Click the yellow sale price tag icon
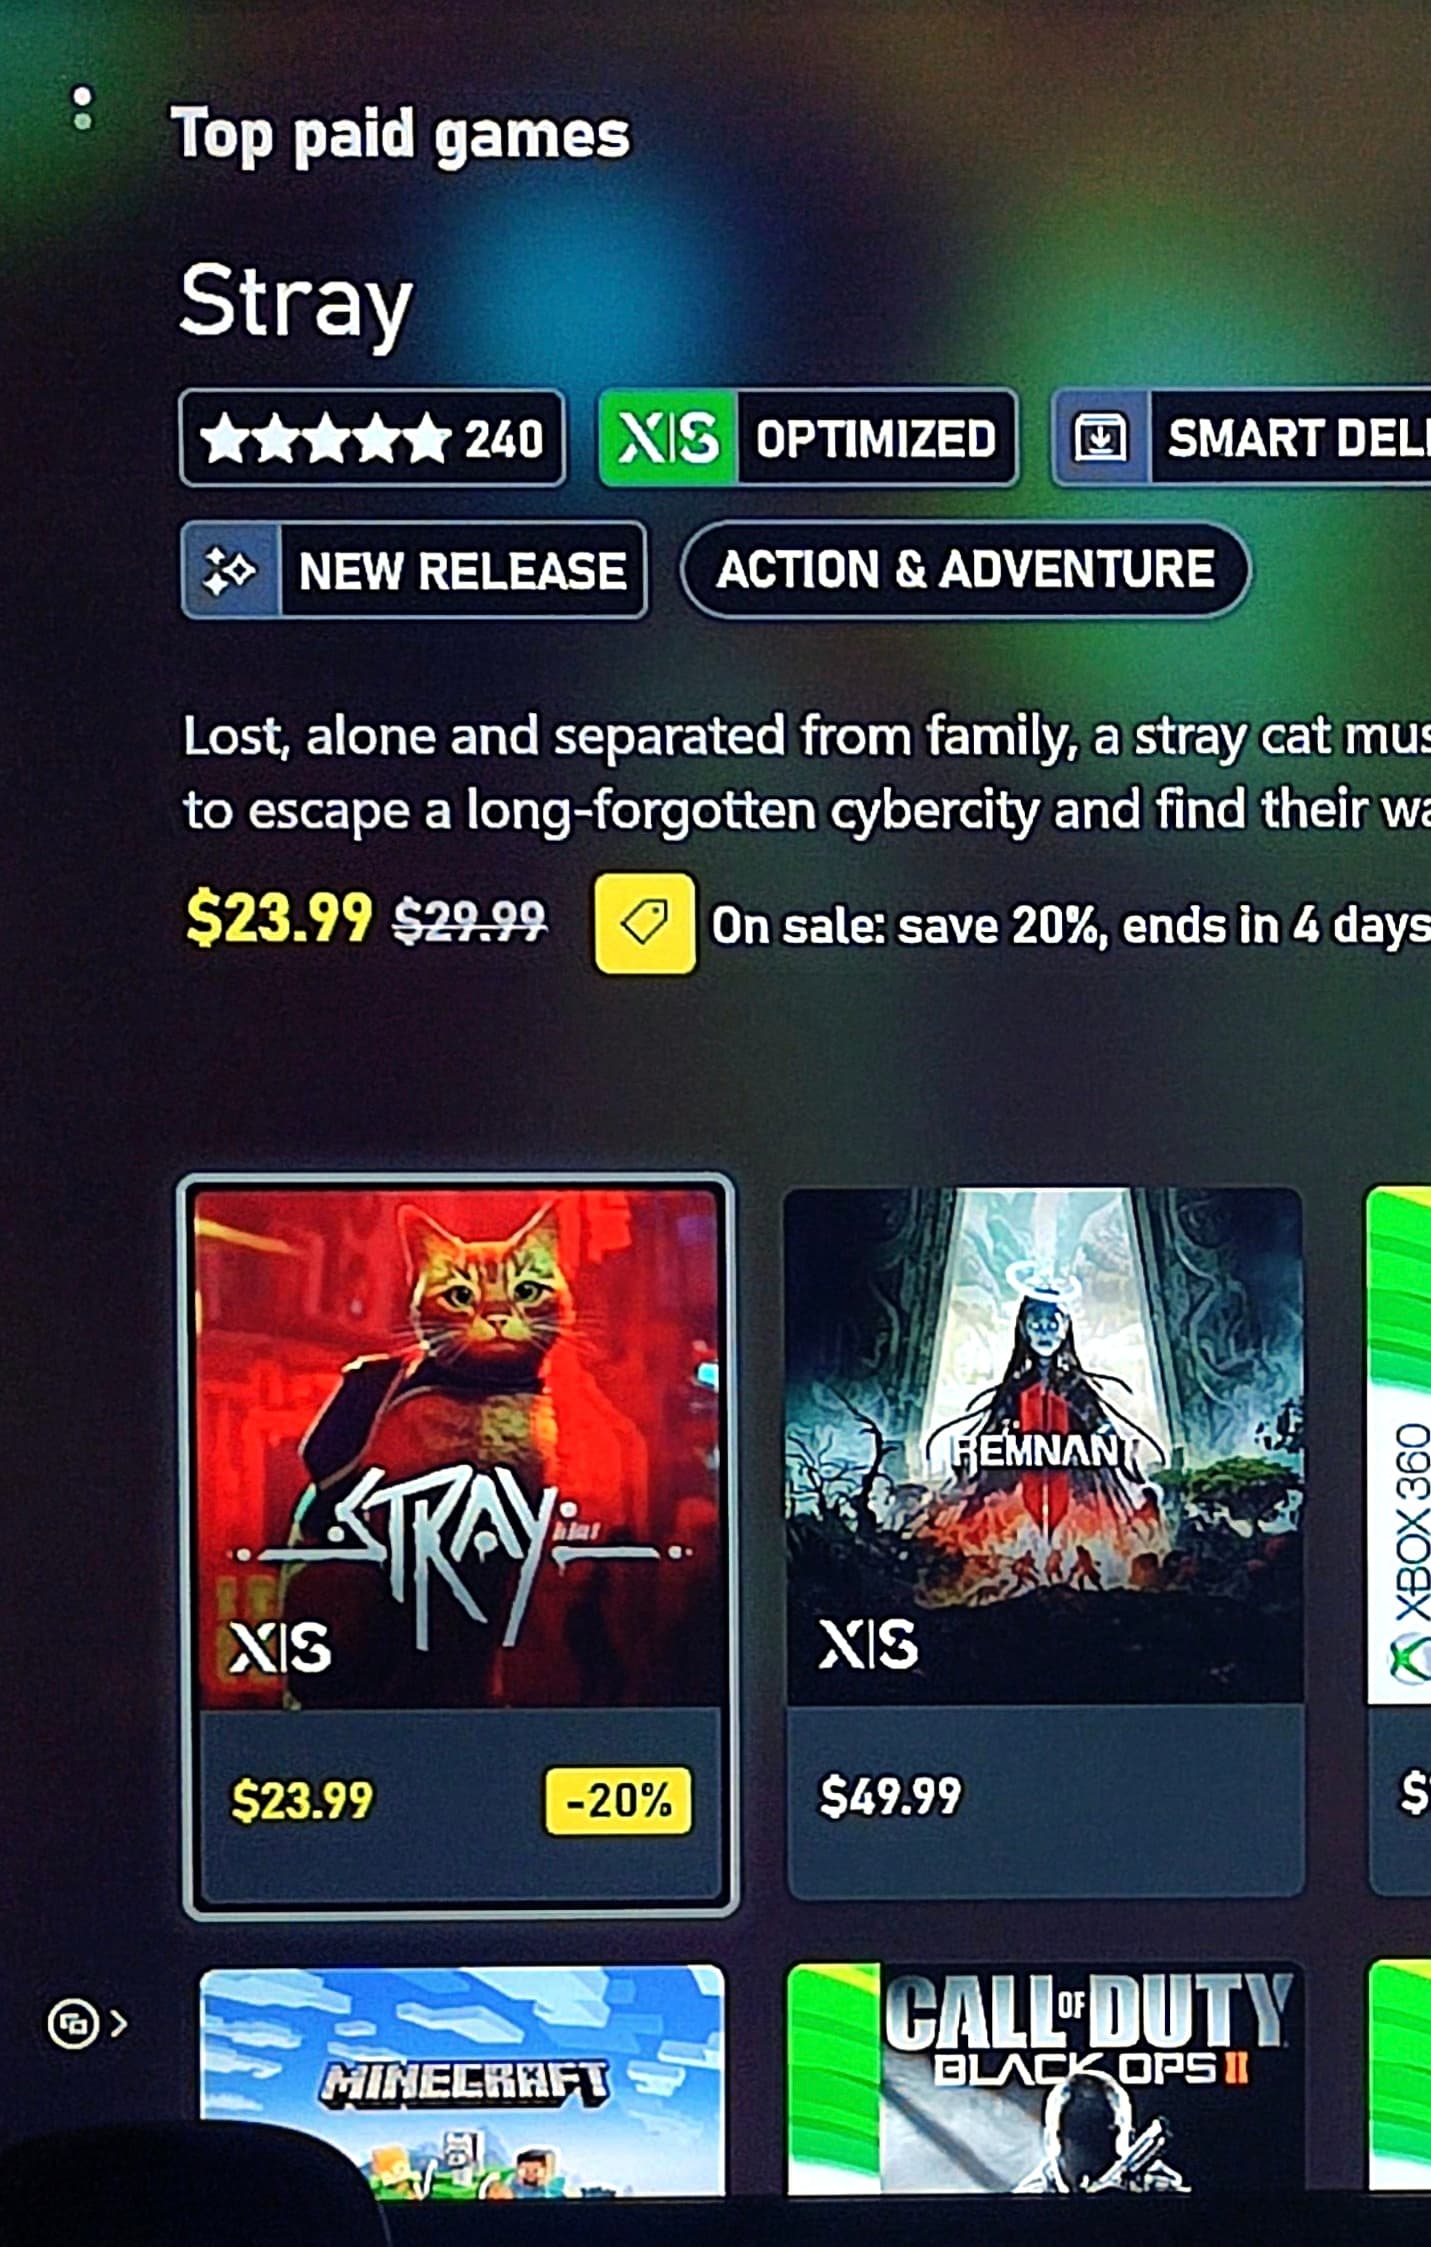The width and height of the screenshot is (1431, 2247). (645, 923)
